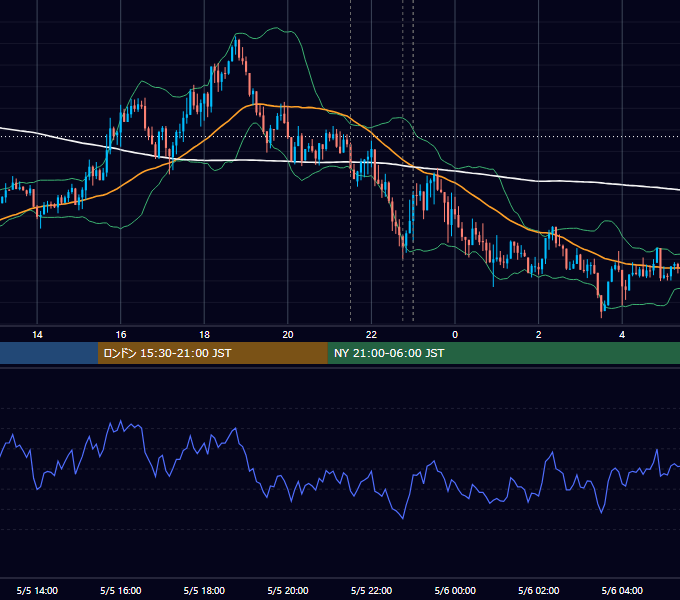Click the 5/5 22:00 date label
The height and width of the screenshot is (600, 680).
pos(371,590)
